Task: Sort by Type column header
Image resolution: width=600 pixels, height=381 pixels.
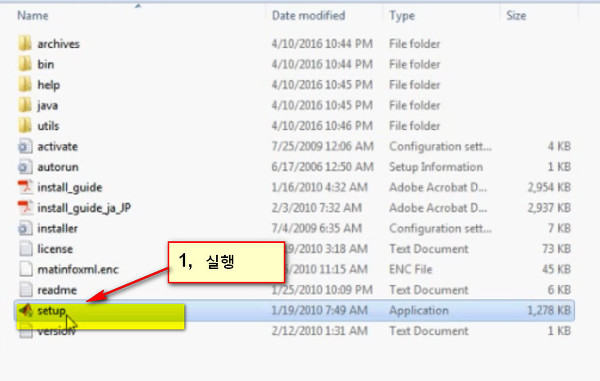Action: 402,16
